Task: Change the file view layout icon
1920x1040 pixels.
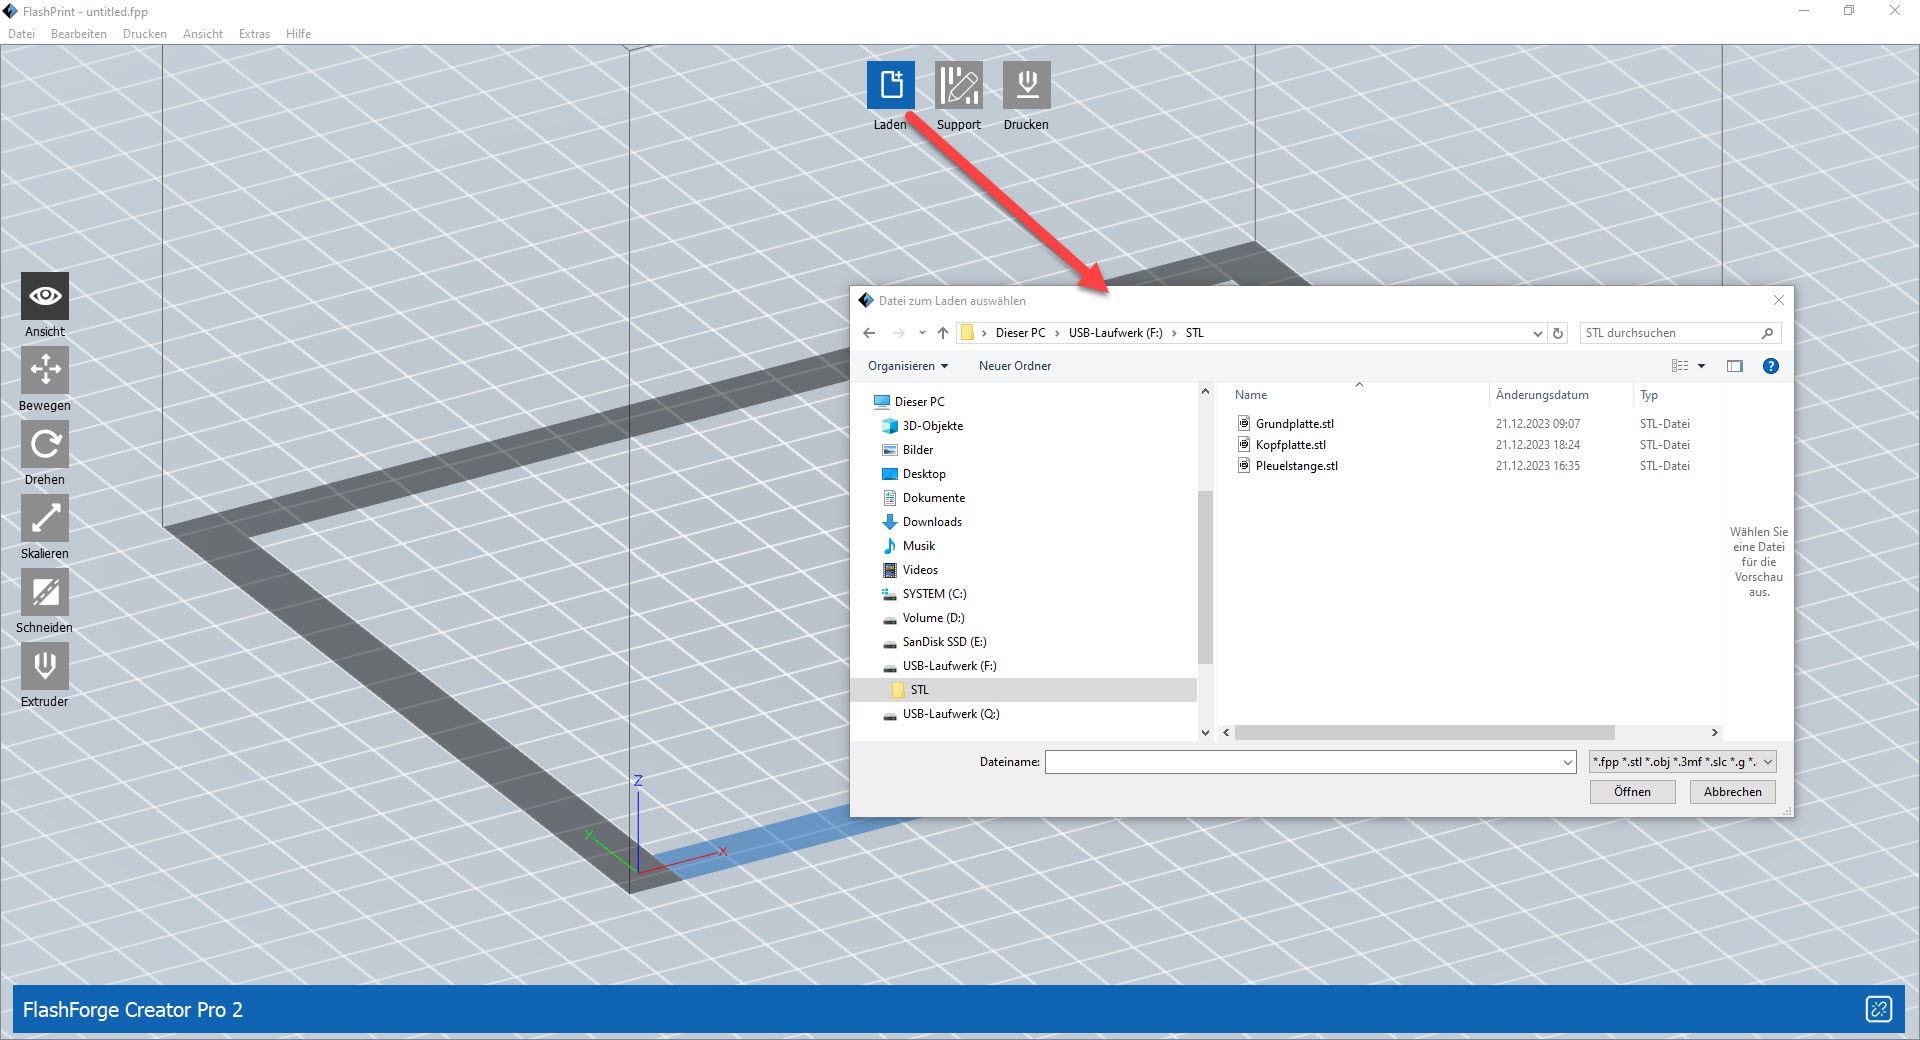Action: pyautogui.click(x=1680, y=366)
